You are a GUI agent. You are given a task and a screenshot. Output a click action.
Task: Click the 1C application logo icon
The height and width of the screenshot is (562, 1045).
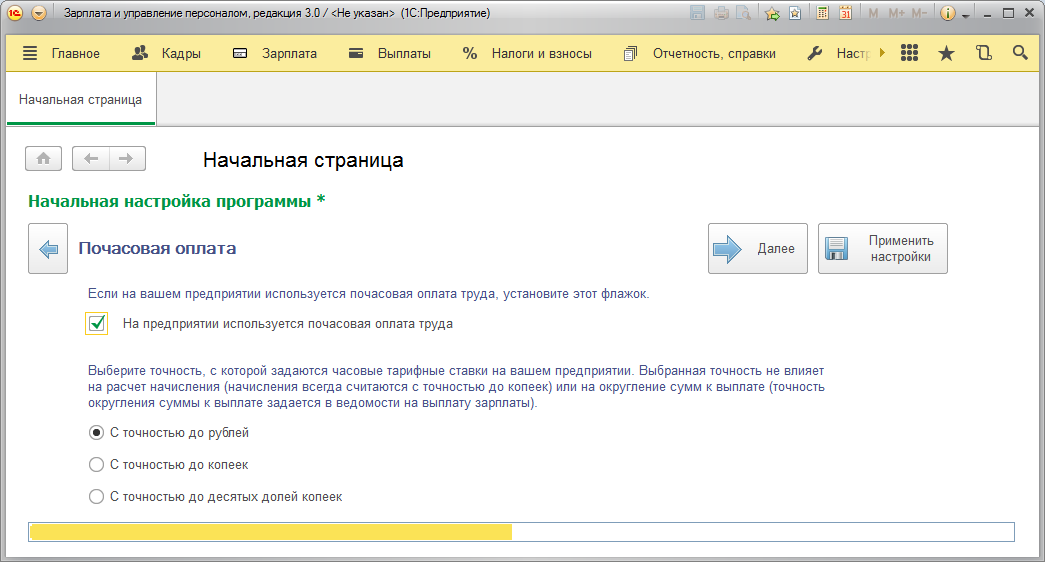15,13
